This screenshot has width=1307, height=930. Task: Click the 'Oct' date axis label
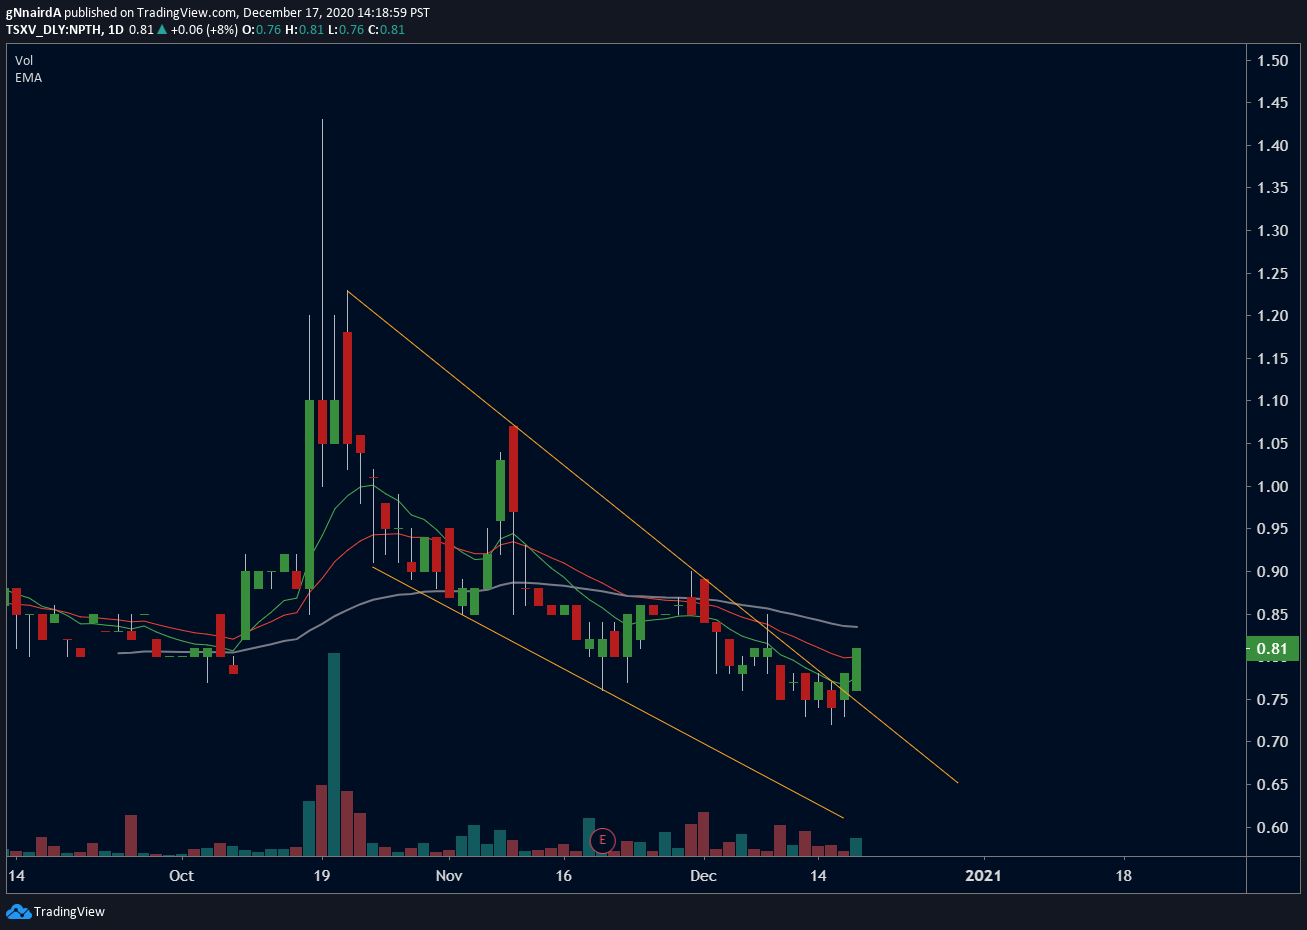point(181,876)
